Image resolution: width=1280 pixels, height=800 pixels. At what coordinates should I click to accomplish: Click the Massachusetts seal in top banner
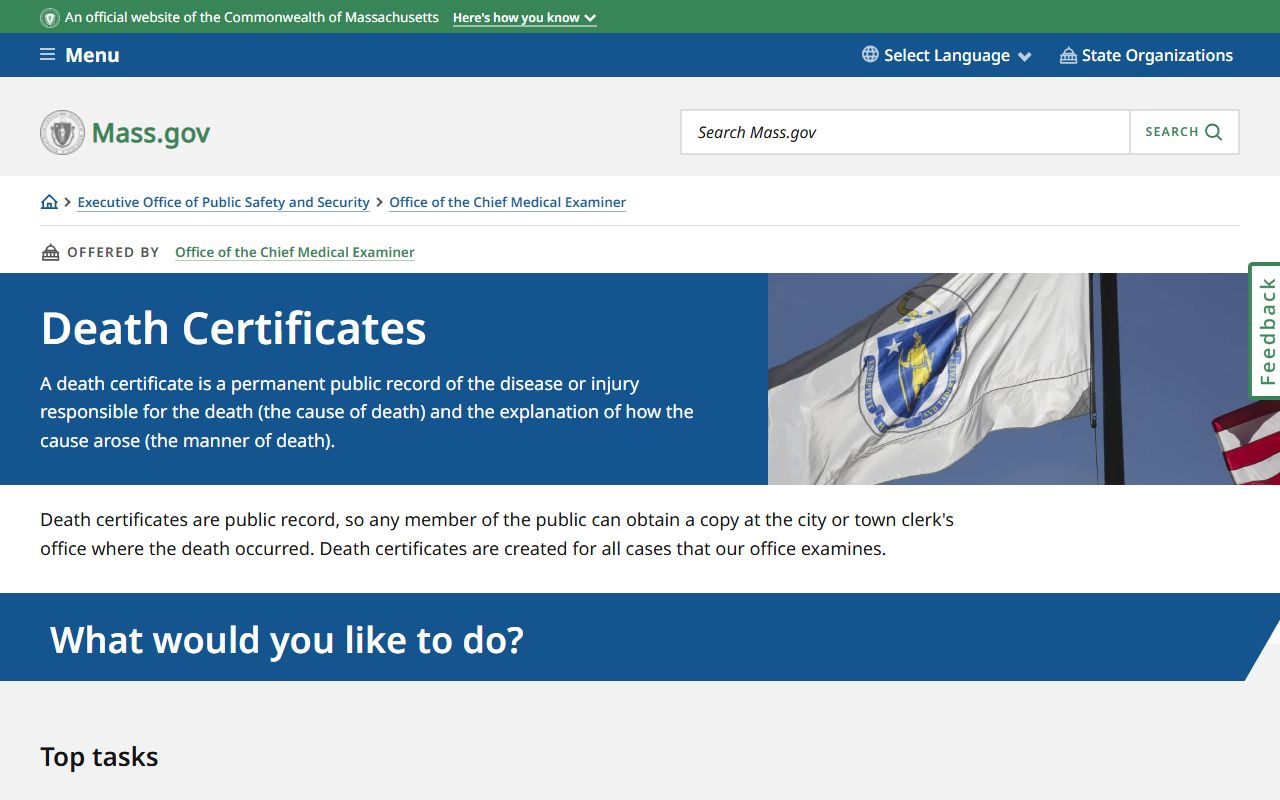click(x=50, y=18)
